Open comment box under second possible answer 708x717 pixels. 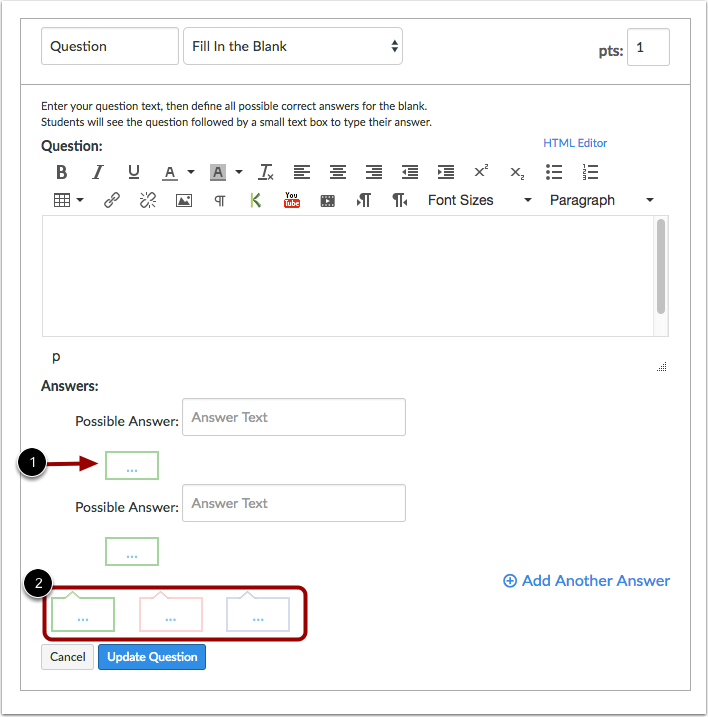(132, 551)
